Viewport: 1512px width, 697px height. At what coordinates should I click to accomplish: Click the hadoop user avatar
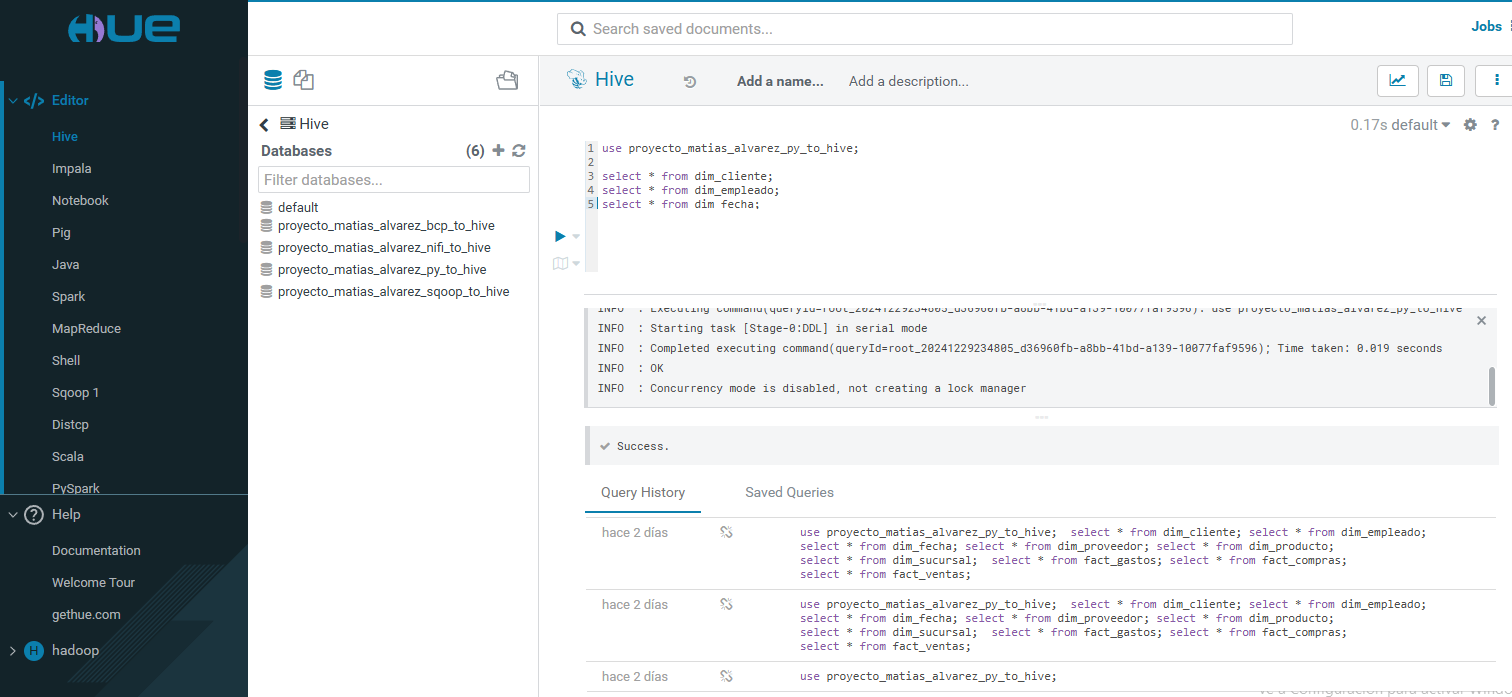pos(34,651)
